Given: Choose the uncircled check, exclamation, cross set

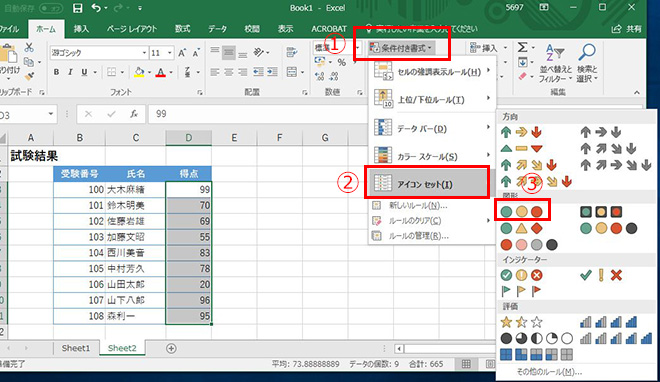Looking at the screenshot, I should pyautogui.click(x=601, y=276).
